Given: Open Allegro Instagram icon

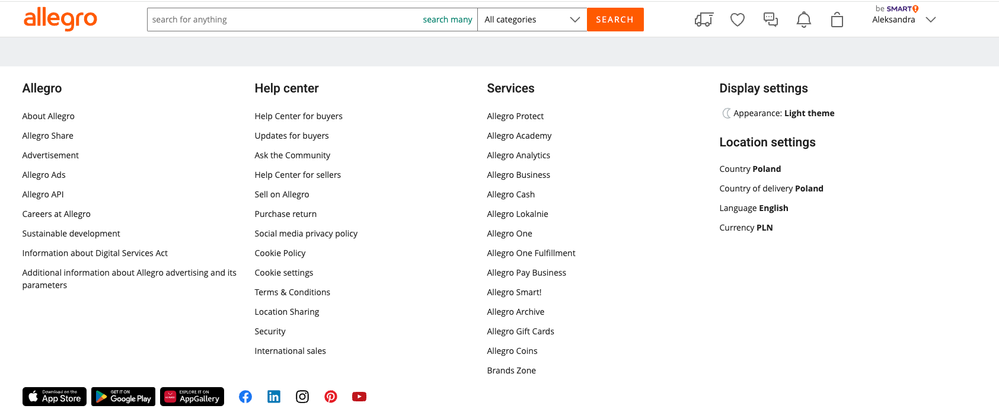Looking at the screenshot, I should 303,397.
